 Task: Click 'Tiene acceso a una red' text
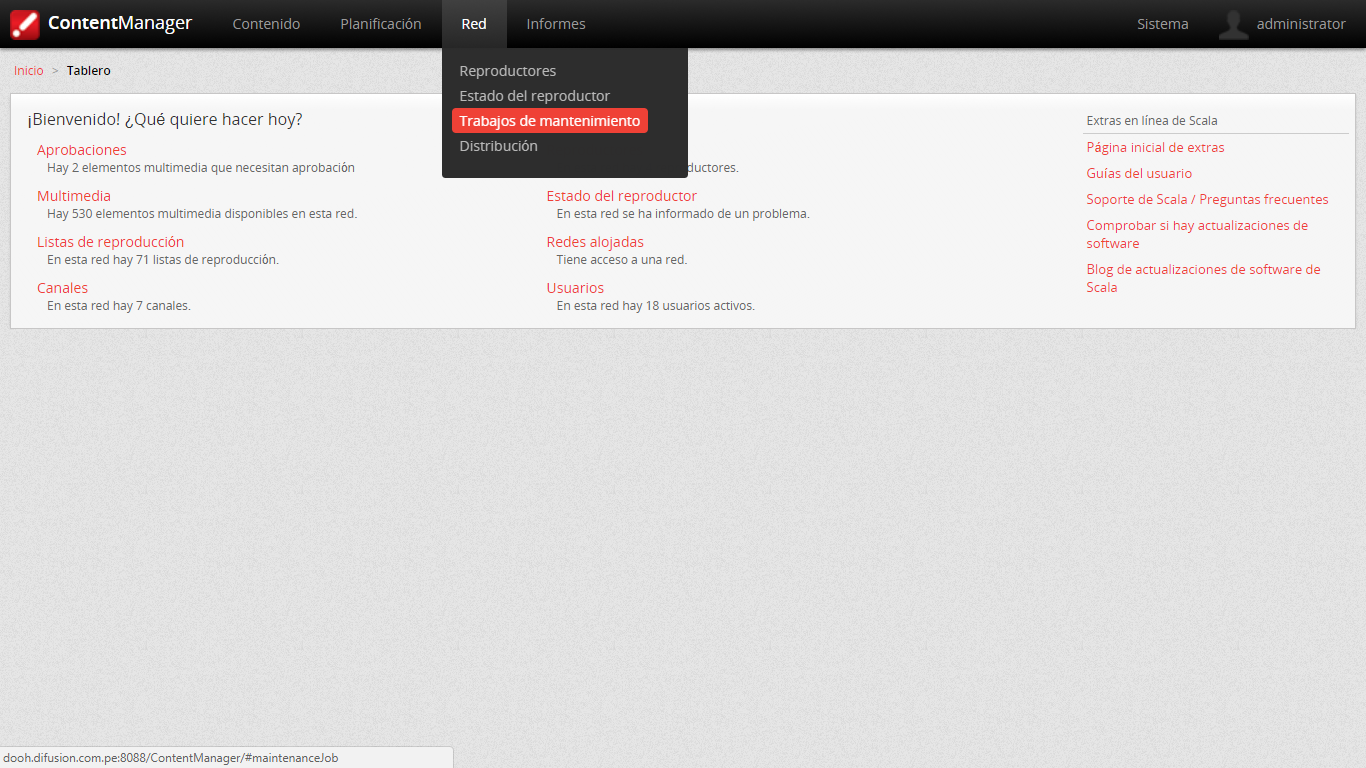tap(622, 260)
